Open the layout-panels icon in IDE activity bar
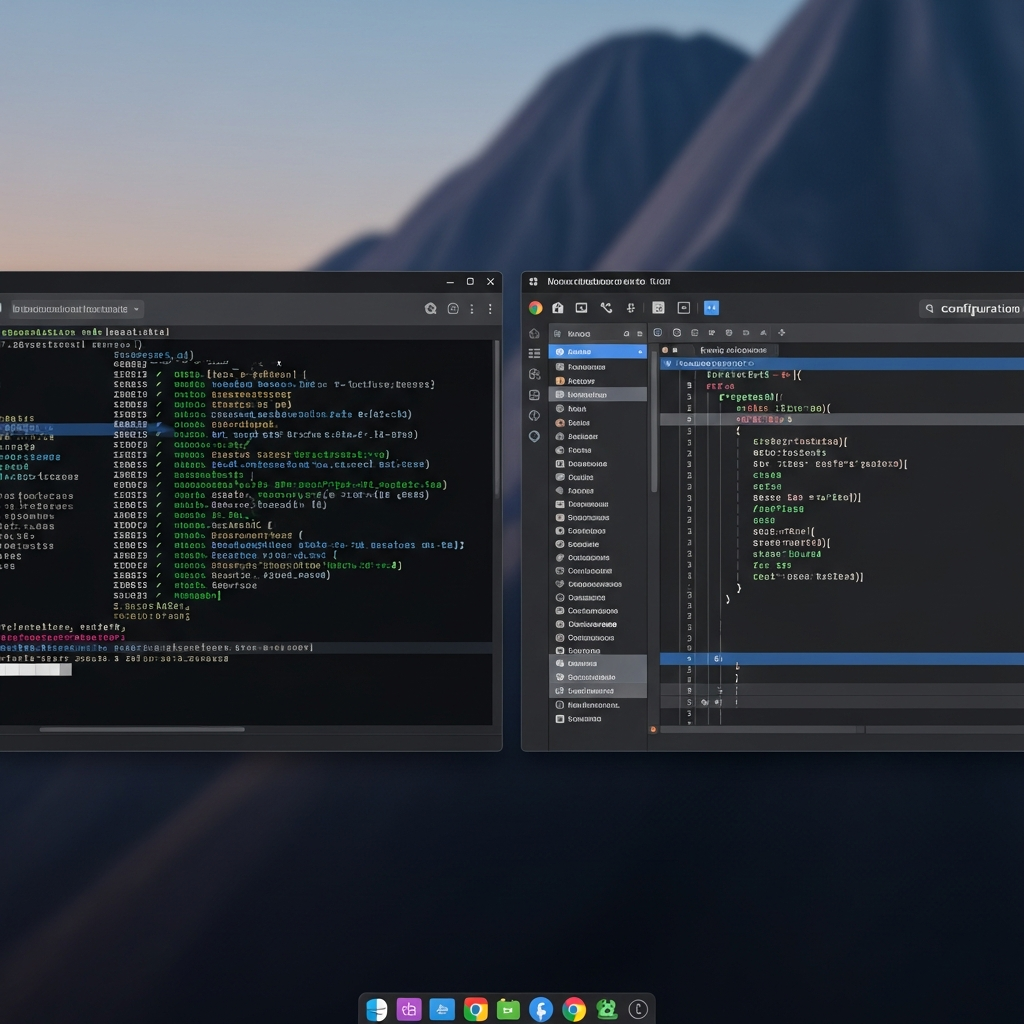 (x=534, y=395)
